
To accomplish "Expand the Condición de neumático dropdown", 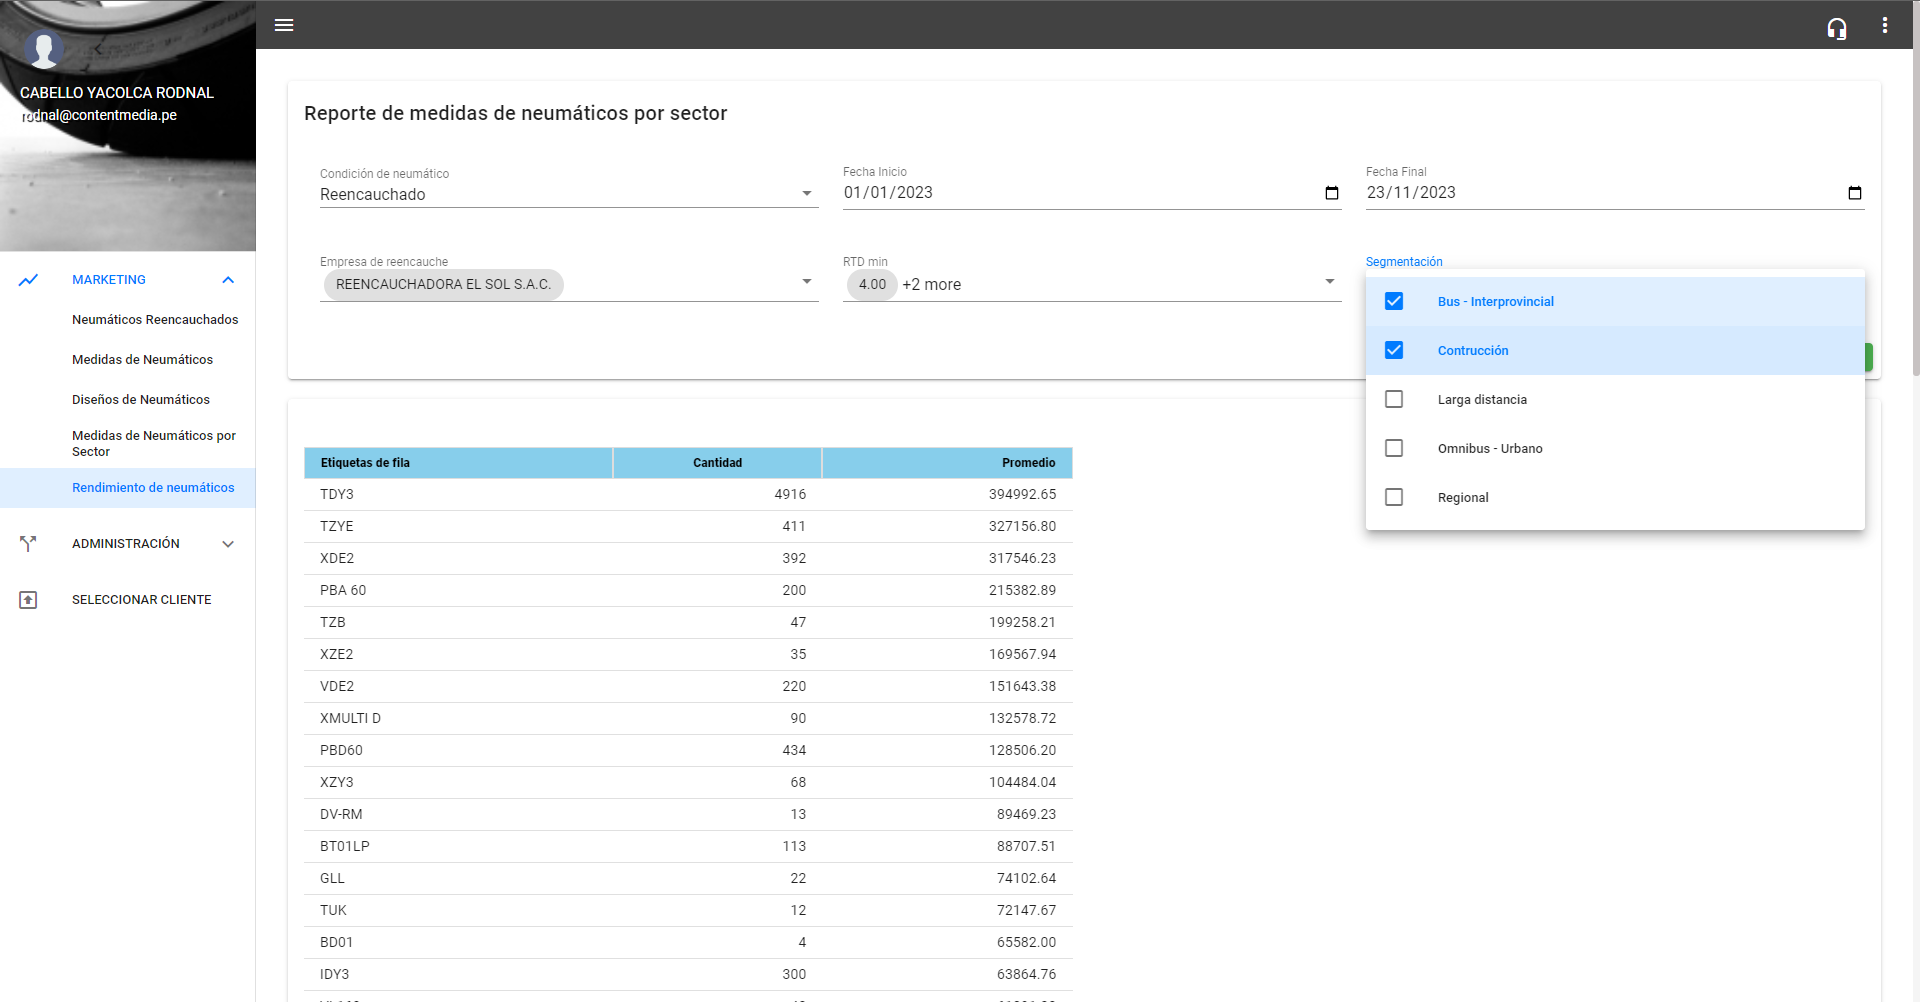I will (x=806, y=194).
